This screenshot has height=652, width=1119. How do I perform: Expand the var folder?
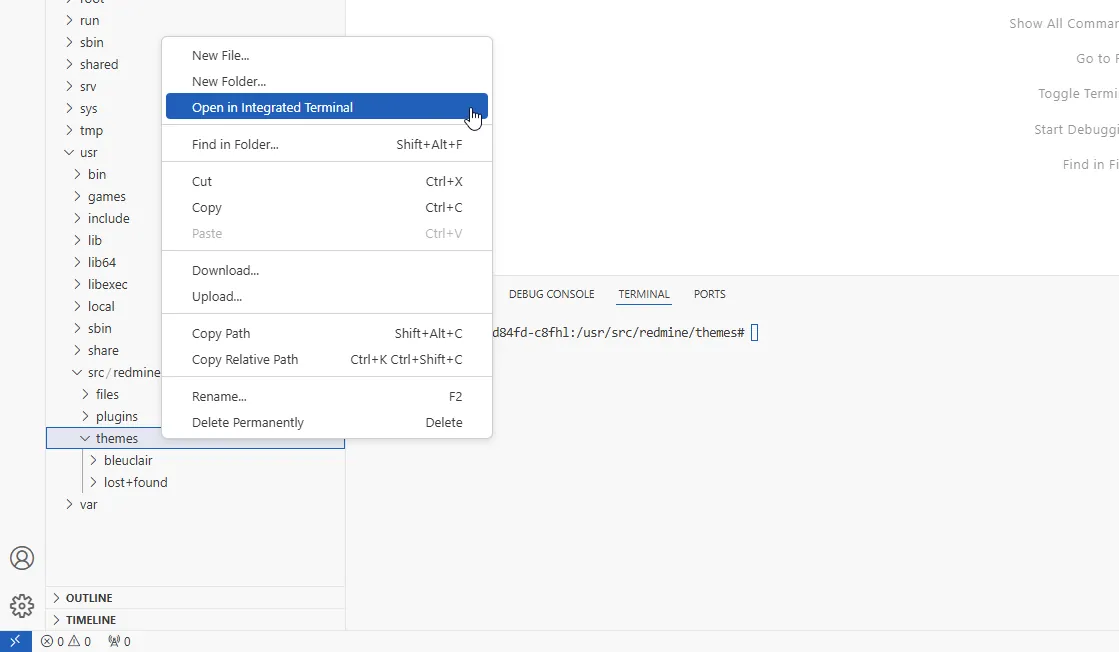tap(88, 504)
